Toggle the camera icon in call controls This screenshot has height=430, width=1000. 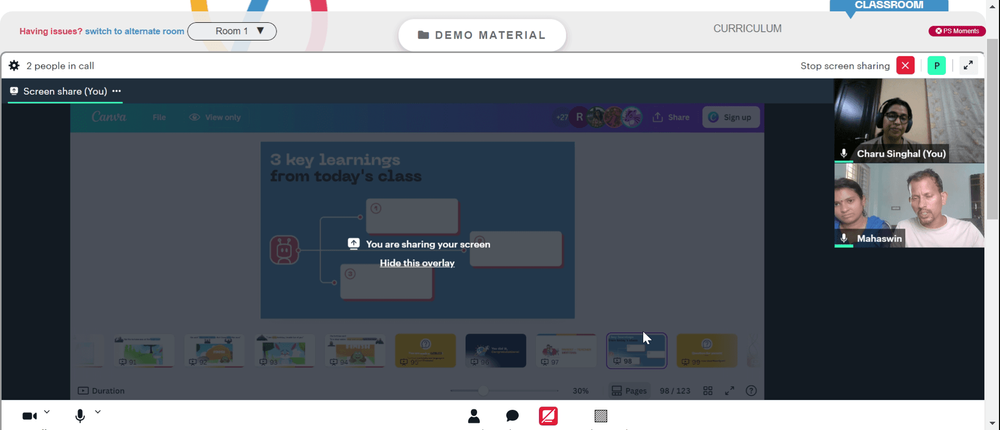29,416
